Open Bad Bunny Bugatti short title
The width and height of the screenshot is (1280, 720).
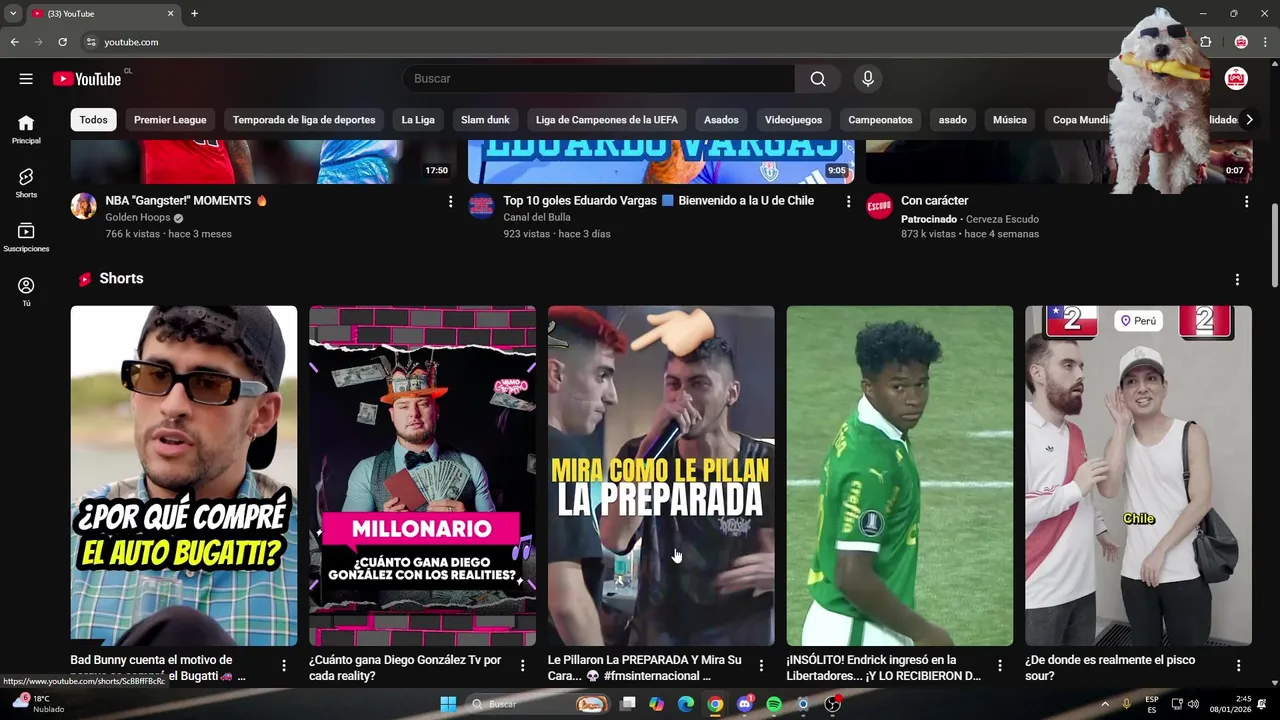(158, 668)
